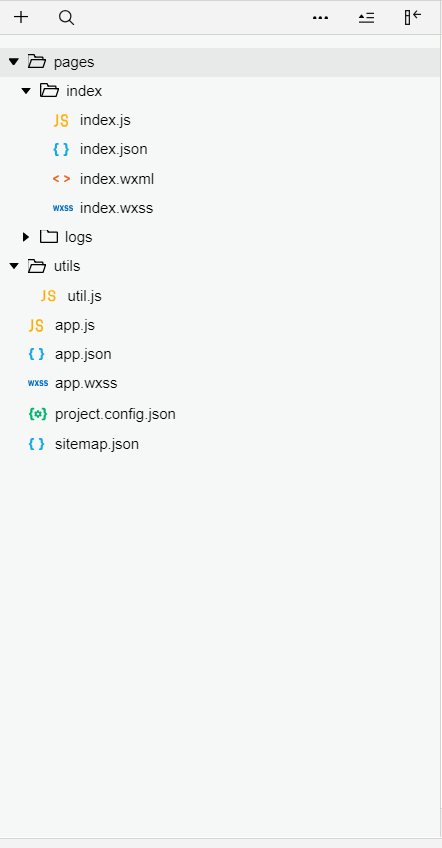Open sitemap.json file
The height and width of the screenshot is (848, 442).
(x=97, y=445)
